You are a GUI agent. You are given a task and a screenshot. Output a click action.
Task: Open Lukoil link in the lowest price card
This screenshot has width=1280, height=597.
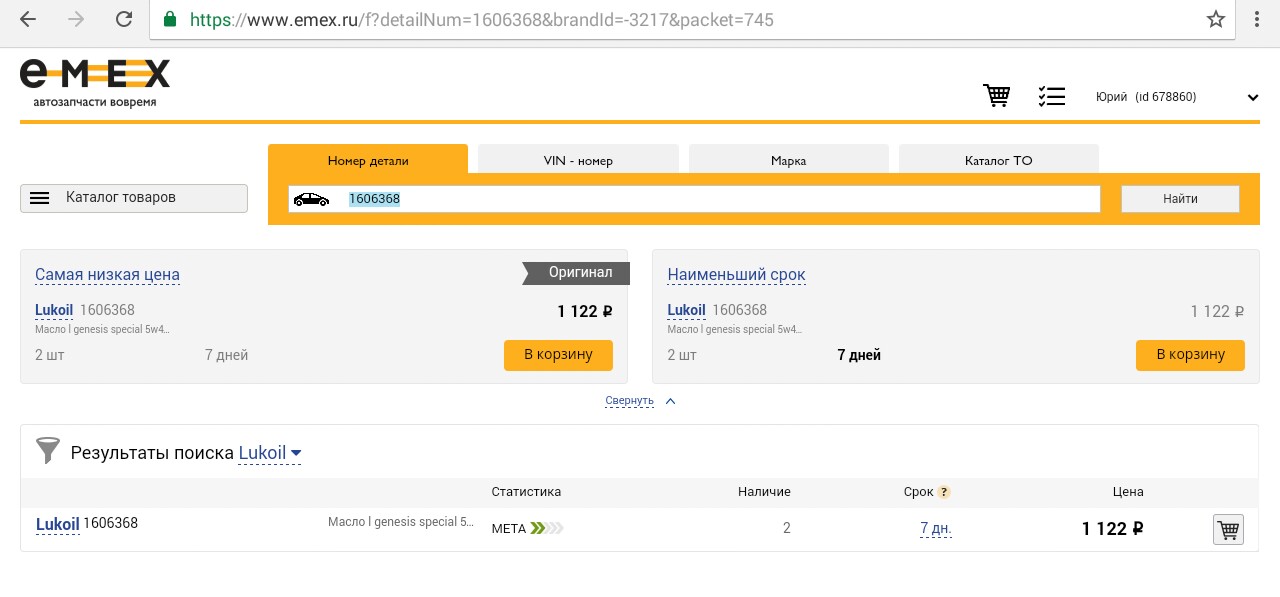click(x=54, y=310)
